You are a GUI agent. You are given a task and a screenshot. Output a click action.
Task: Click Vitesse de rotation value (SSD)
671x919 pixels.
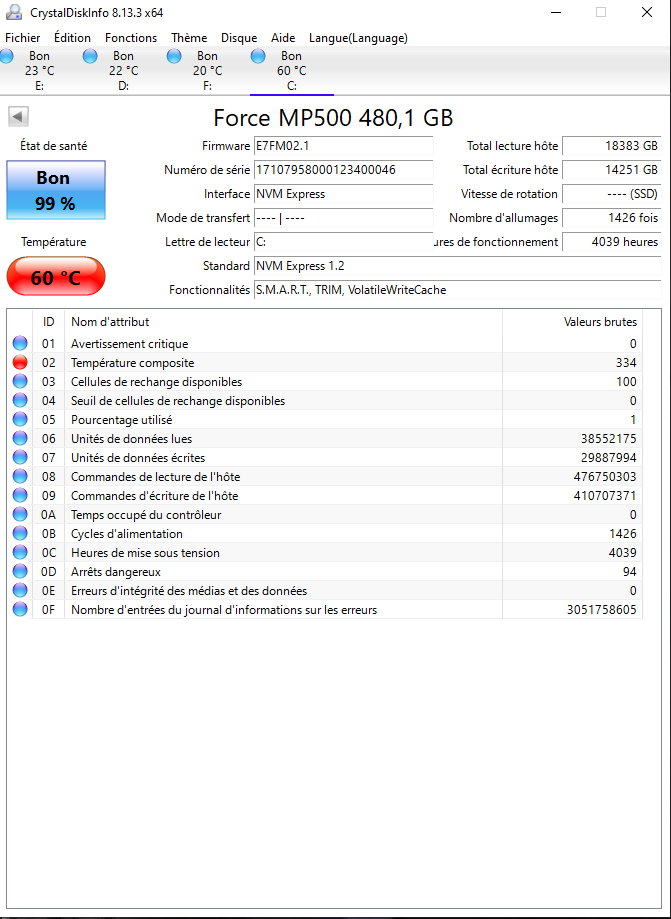[x=612, y=194]
